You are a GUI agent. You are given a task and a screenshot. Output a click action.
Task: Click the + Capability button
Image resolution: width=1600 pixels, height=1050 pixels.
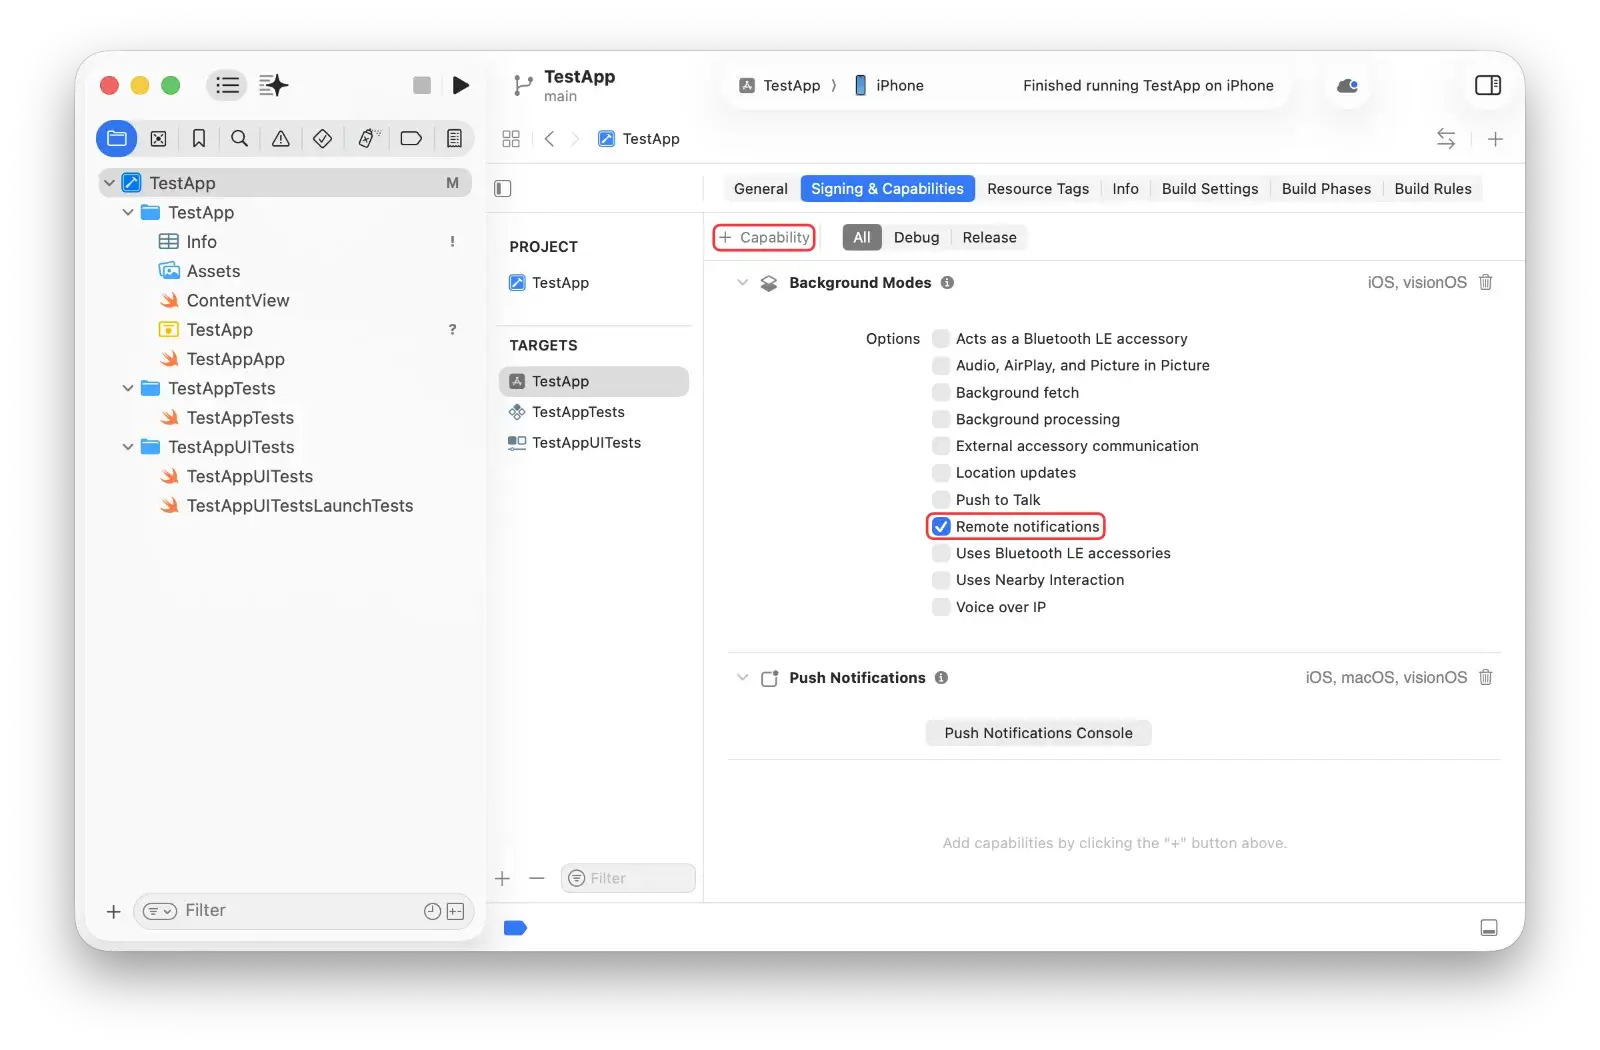click(764, 238)
